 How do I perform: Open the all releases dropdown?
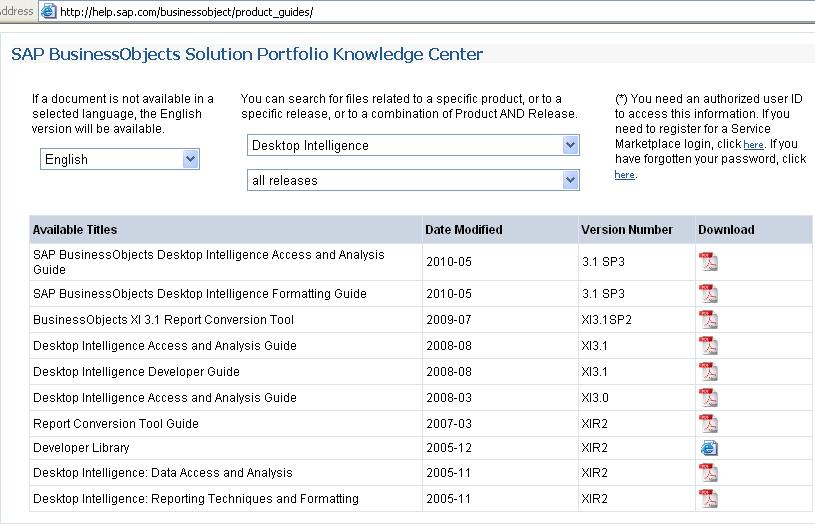[x=413, y=180]
